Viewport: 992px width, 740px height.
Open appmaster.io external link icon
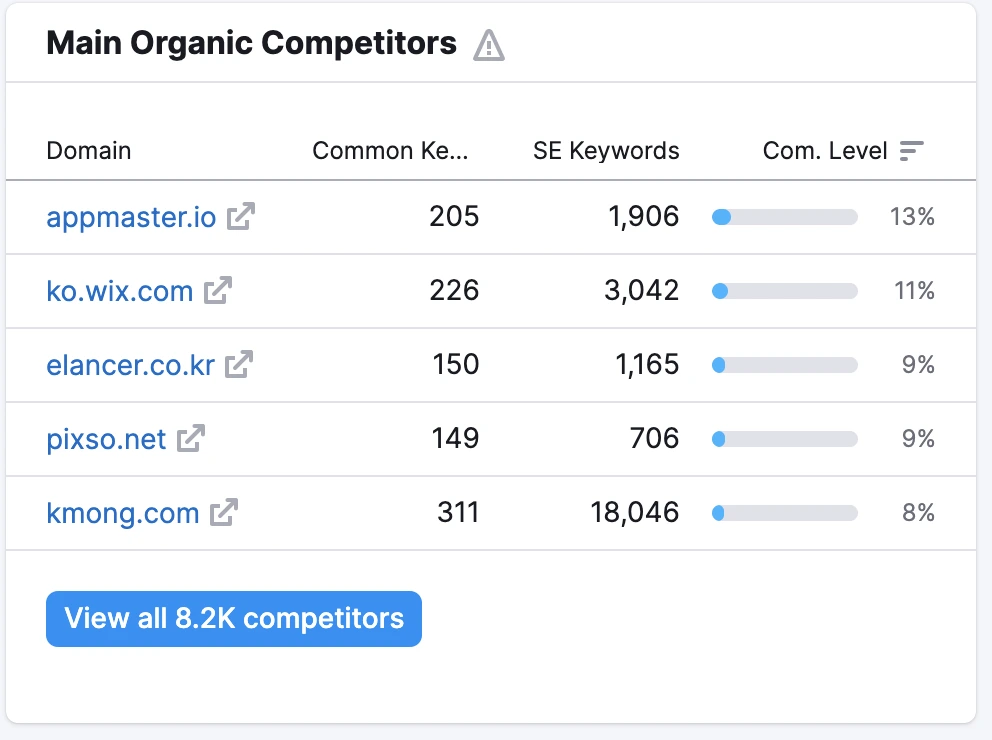[x=241, y=216]
